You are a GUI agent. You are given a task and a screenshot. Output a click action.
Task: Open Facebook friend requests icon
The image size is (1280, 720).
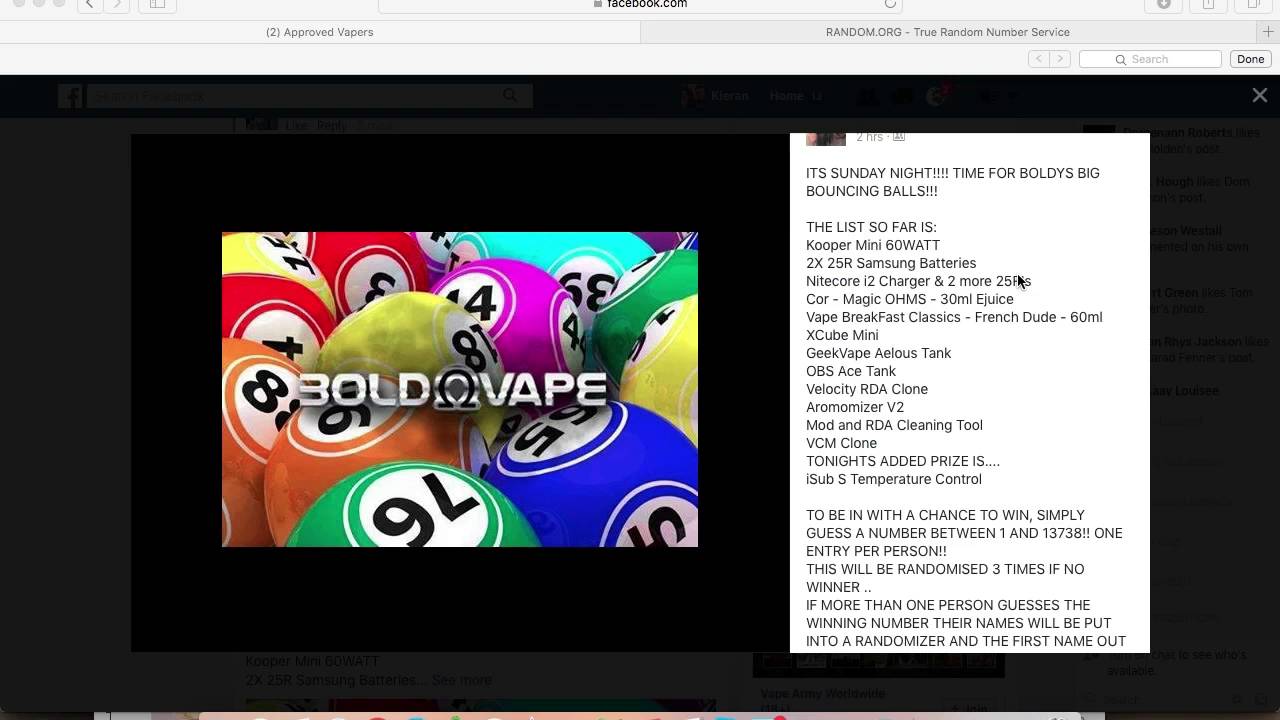867,96
